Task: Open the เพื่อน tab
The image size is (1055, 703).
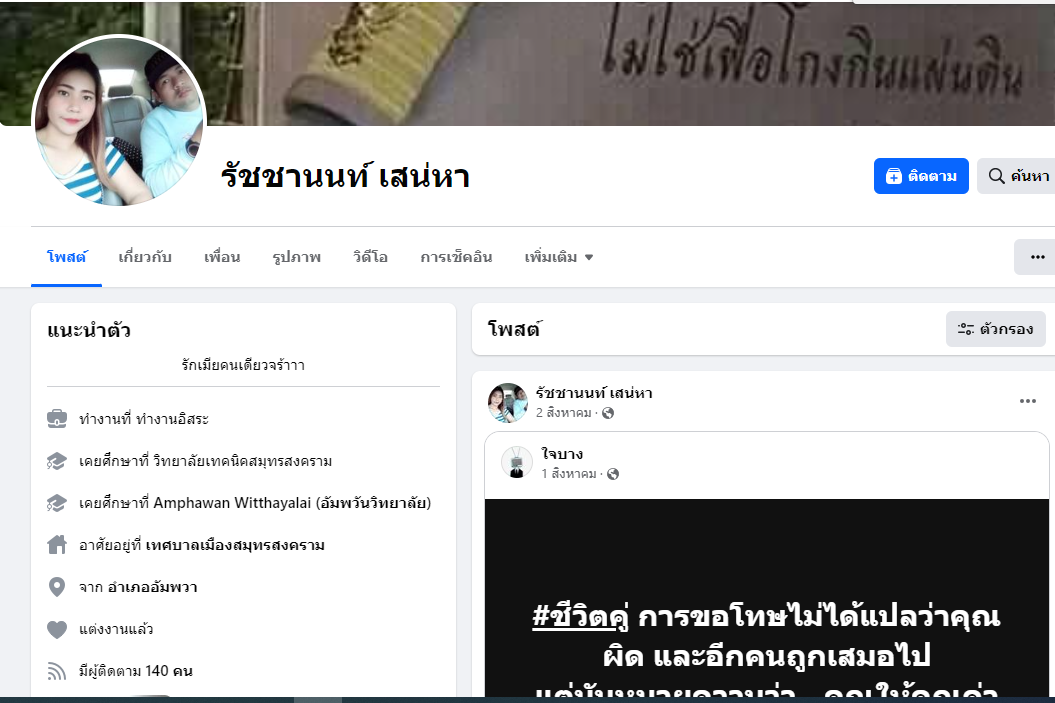Action: click(x=222, y=257)
